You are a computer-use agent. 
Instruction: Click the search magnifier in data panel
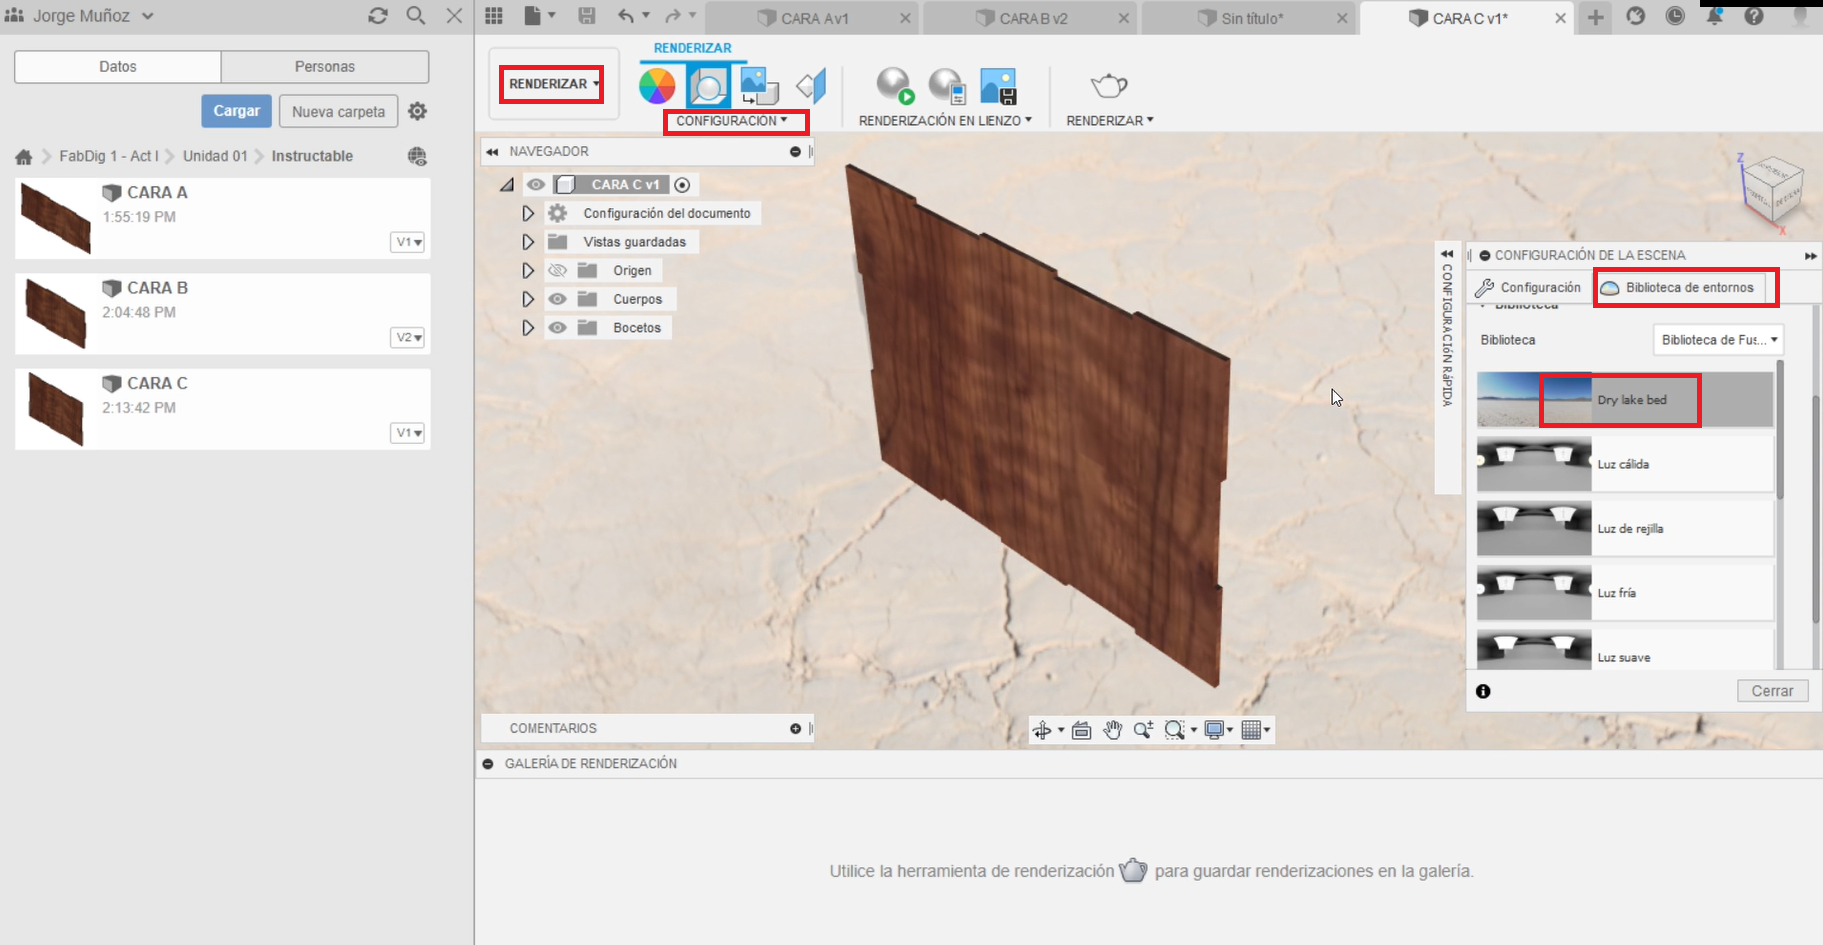(416, 16)
